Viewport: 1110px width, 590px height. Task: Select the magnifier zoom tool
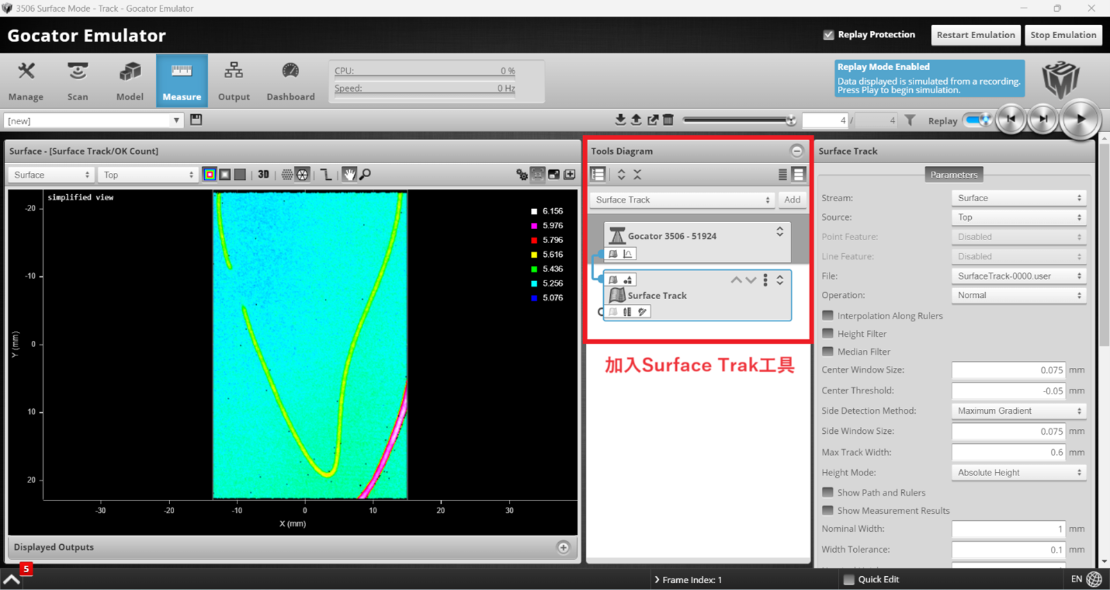point(365,174)
